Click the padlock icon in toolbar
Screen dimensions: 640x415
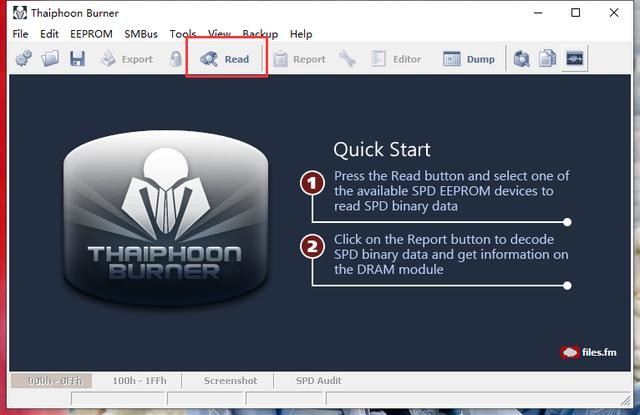pyautogui.click(x=176, y=59)
